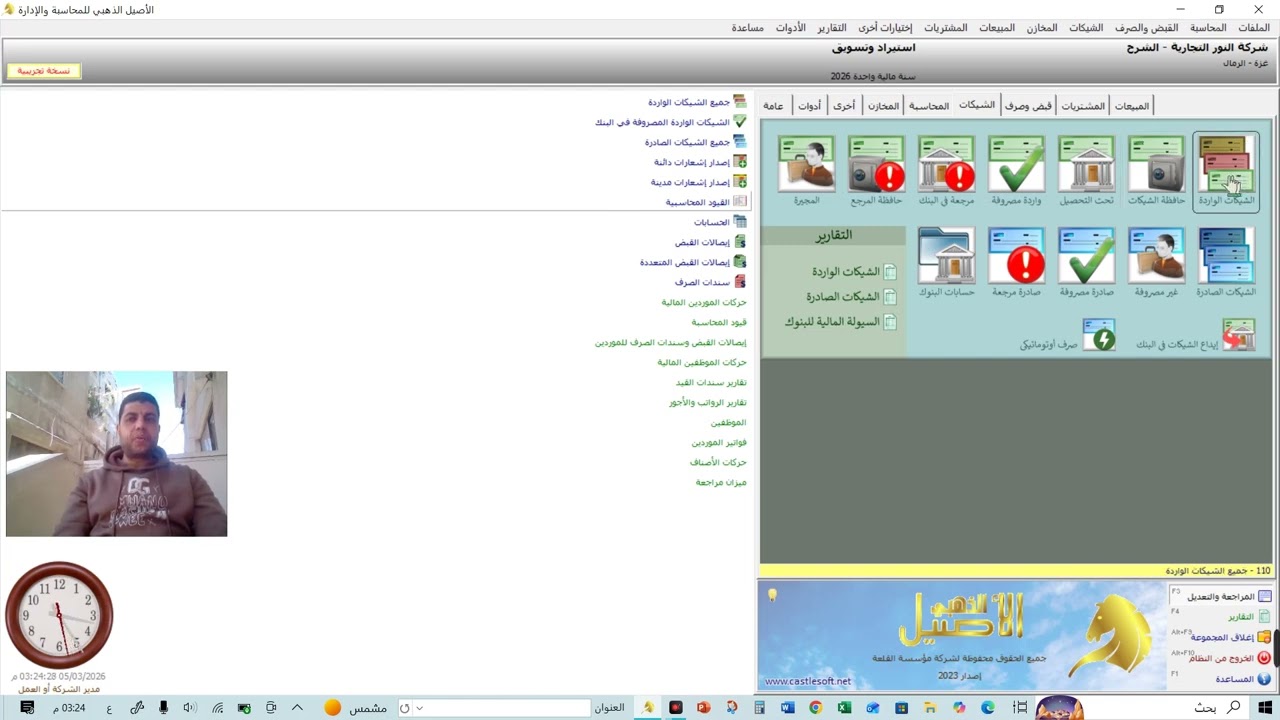Screen dimensions: 1280x720
Task: Open الشيكات الصادرة outgoing cheques icon
Action: (1226, 262)
